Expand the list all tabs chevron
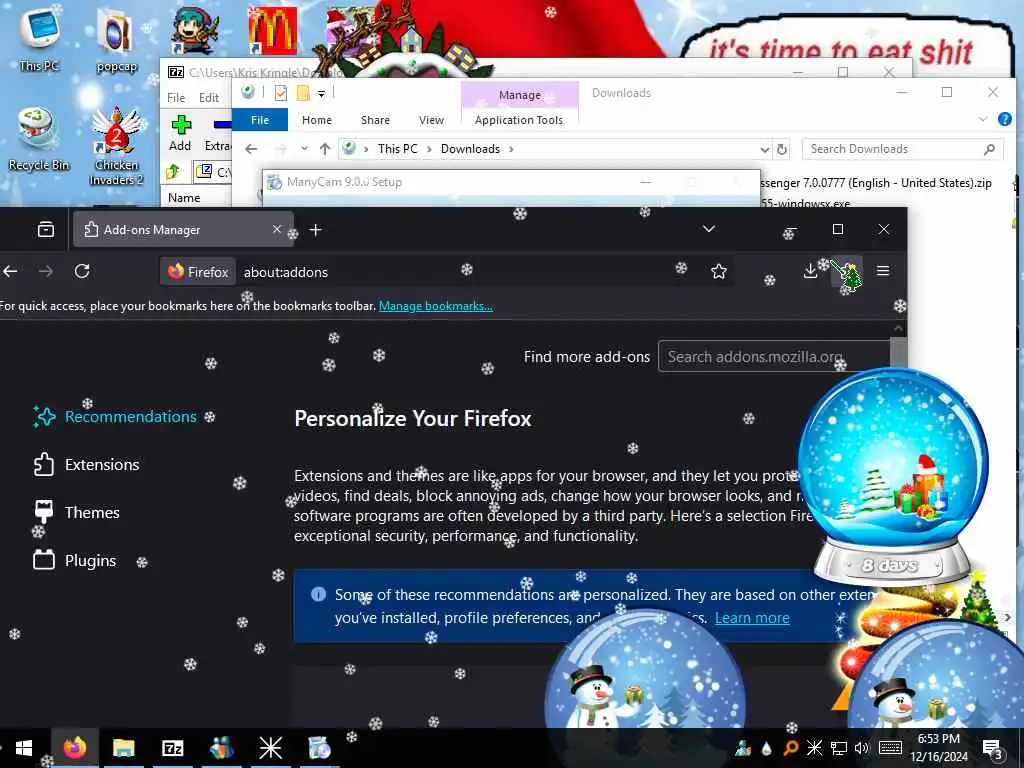The image size is (1024, 768). coord(709,229)
